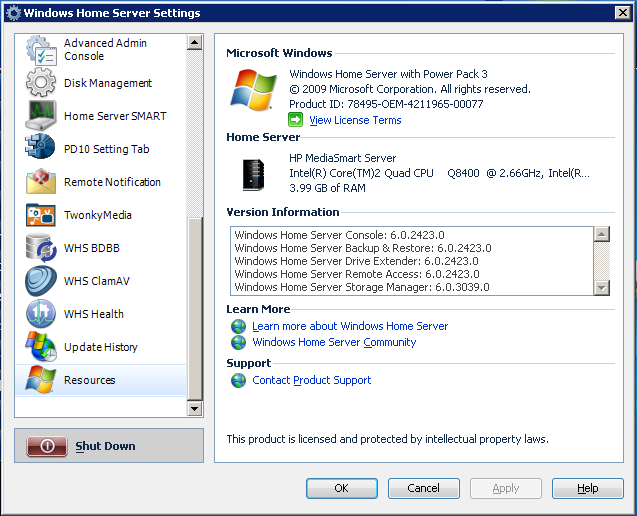Select the Remote Notification tab
The height and width of the screenshot is (516, 637).
[x=101, y=182]
